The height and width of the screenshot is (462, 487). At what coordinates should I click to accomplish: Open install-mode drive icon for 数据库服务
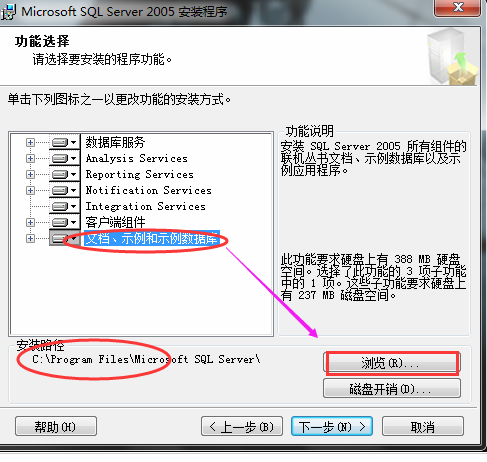pyautogui.click(x=65, y=143)
